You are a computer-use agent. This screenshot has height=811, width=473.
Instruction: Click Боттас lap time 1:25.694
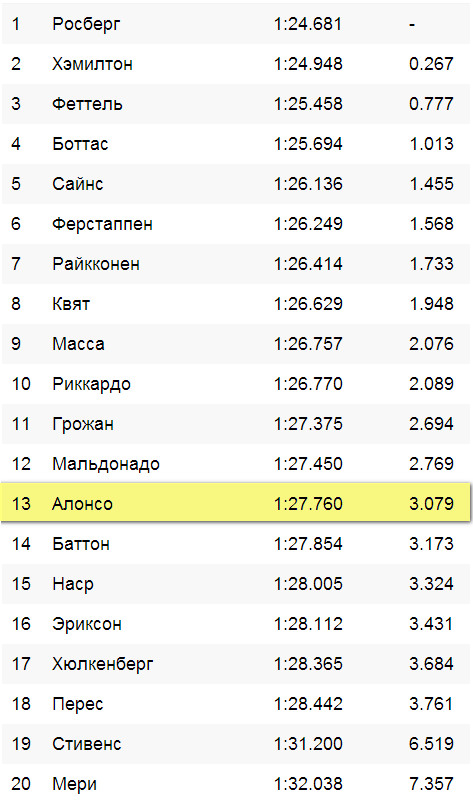pos(308,144)
